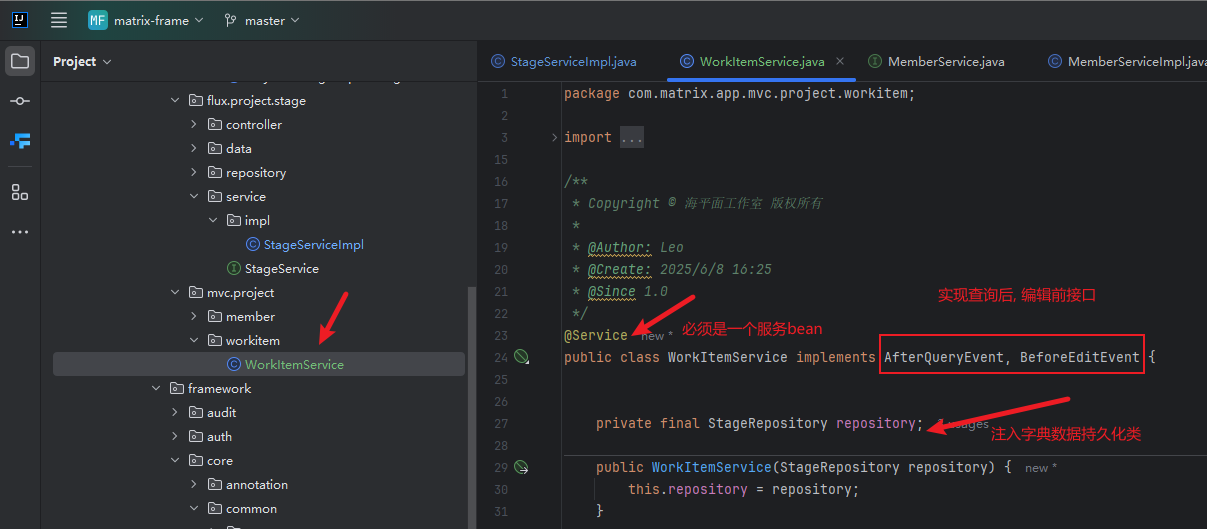Expand the repository folder
Viewport: 1207px width, 529px height.
pos(194,173)
